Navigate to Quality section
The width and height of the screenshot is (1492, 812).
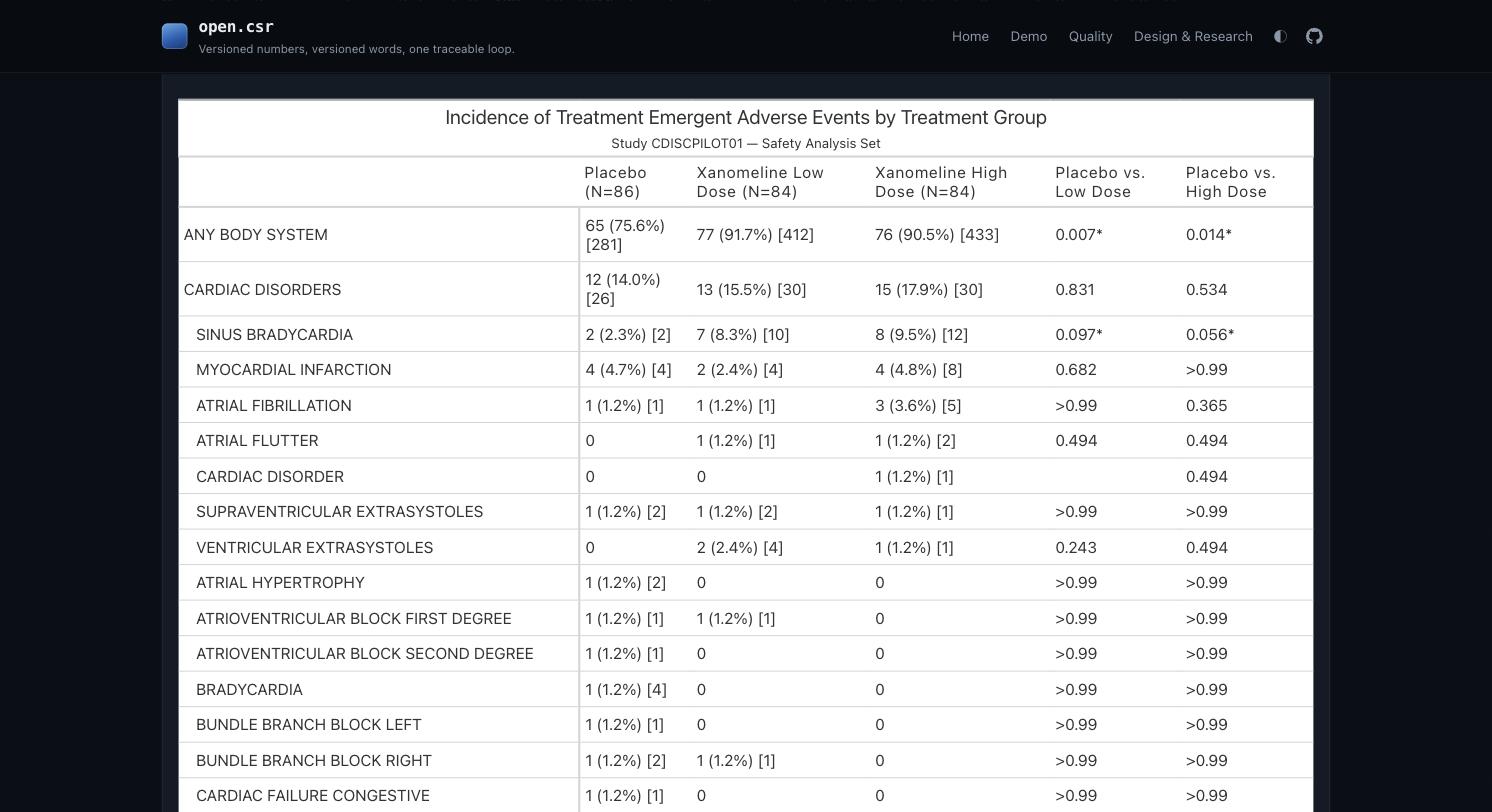point(1090,36)
